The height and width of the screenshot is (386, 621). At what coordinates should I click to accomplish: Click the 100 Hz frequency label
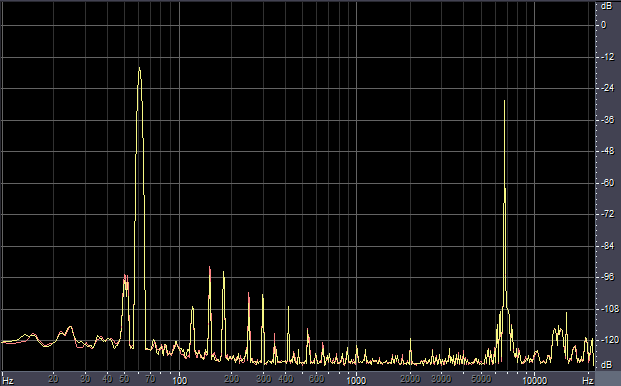[x=179, y=380]
